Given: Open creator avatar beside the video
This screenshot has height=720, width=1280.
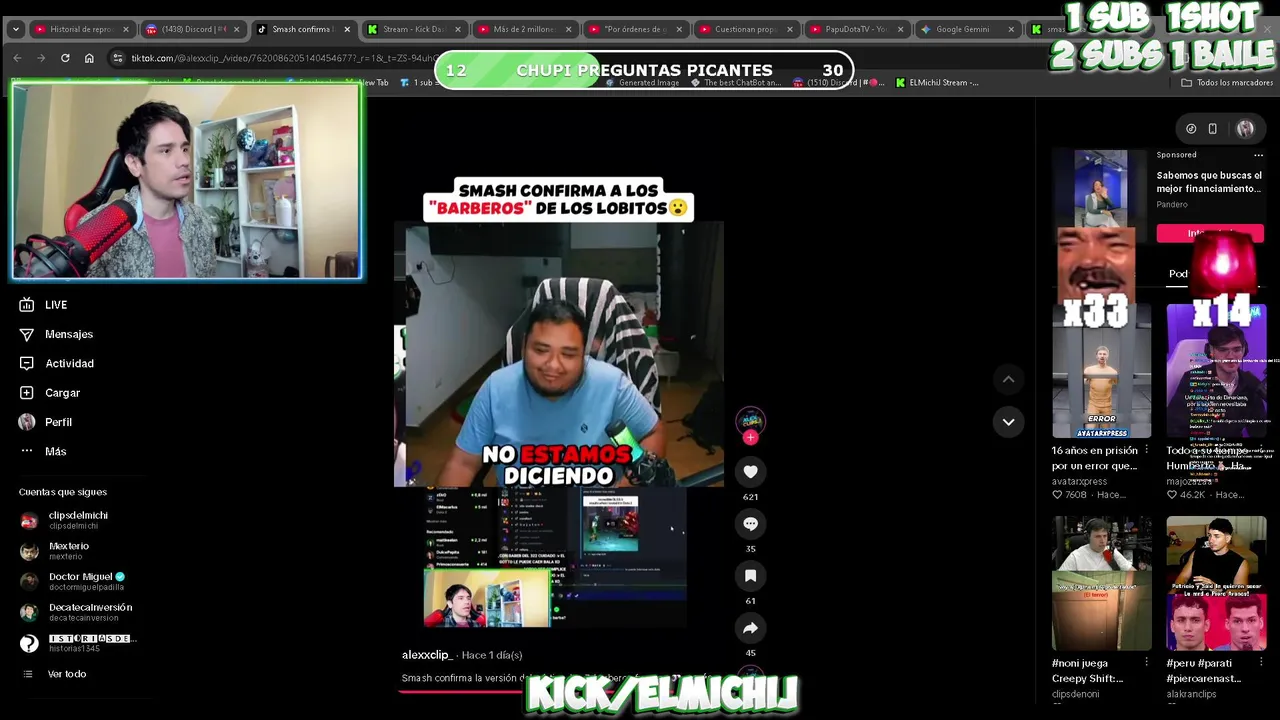Looking at the screenshot, I should (x=750, y=420).
